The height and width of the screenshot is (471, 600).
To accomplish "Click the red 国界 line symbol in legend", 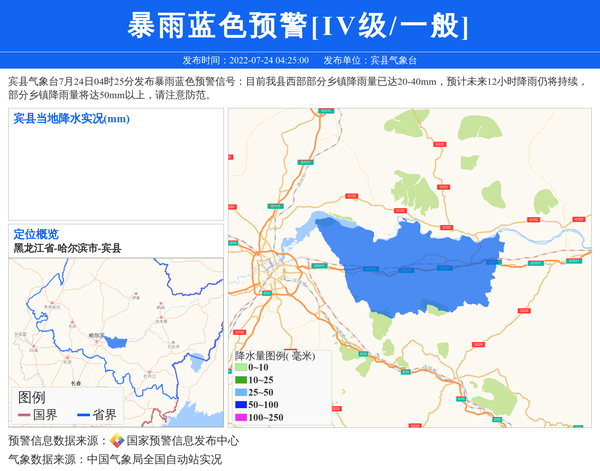I will 24,415.
